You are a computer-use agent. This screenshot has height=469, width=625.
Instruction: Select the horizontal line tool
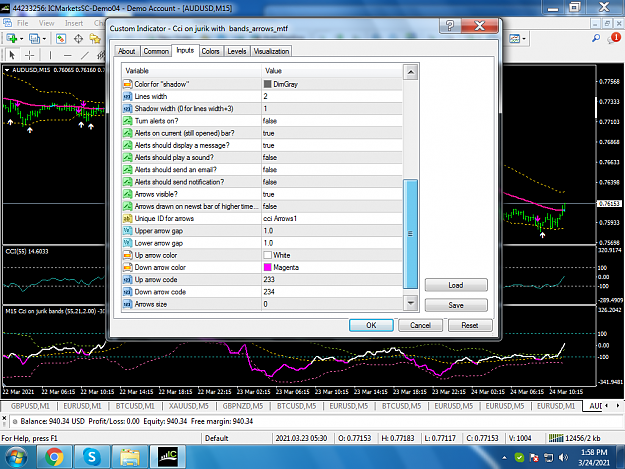click(68, 55)
